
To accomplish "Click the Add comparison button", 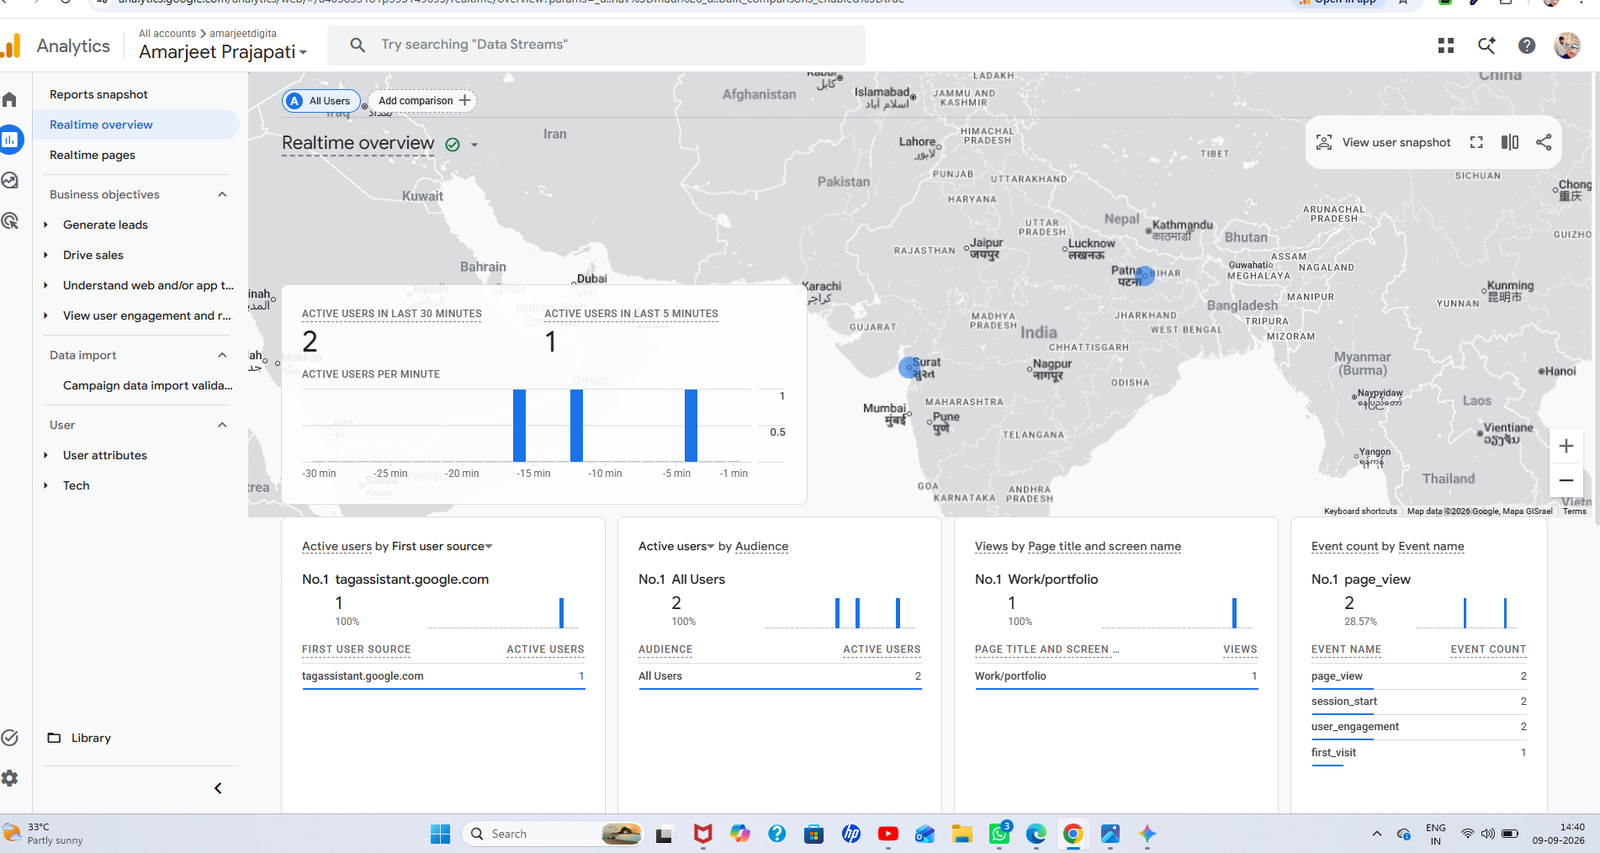I will tap(423, 100).
